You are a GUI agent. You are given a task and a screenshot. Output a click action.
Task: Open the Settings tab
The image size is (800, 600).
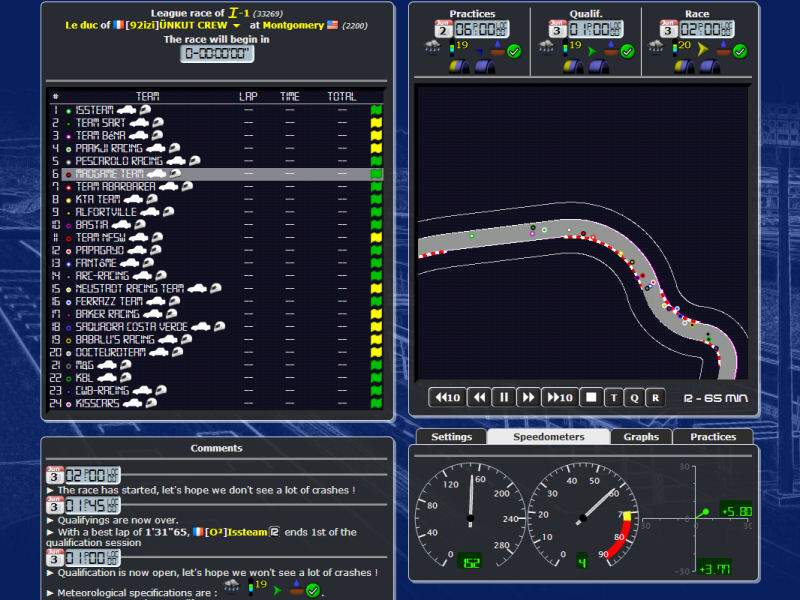(451, 437)
